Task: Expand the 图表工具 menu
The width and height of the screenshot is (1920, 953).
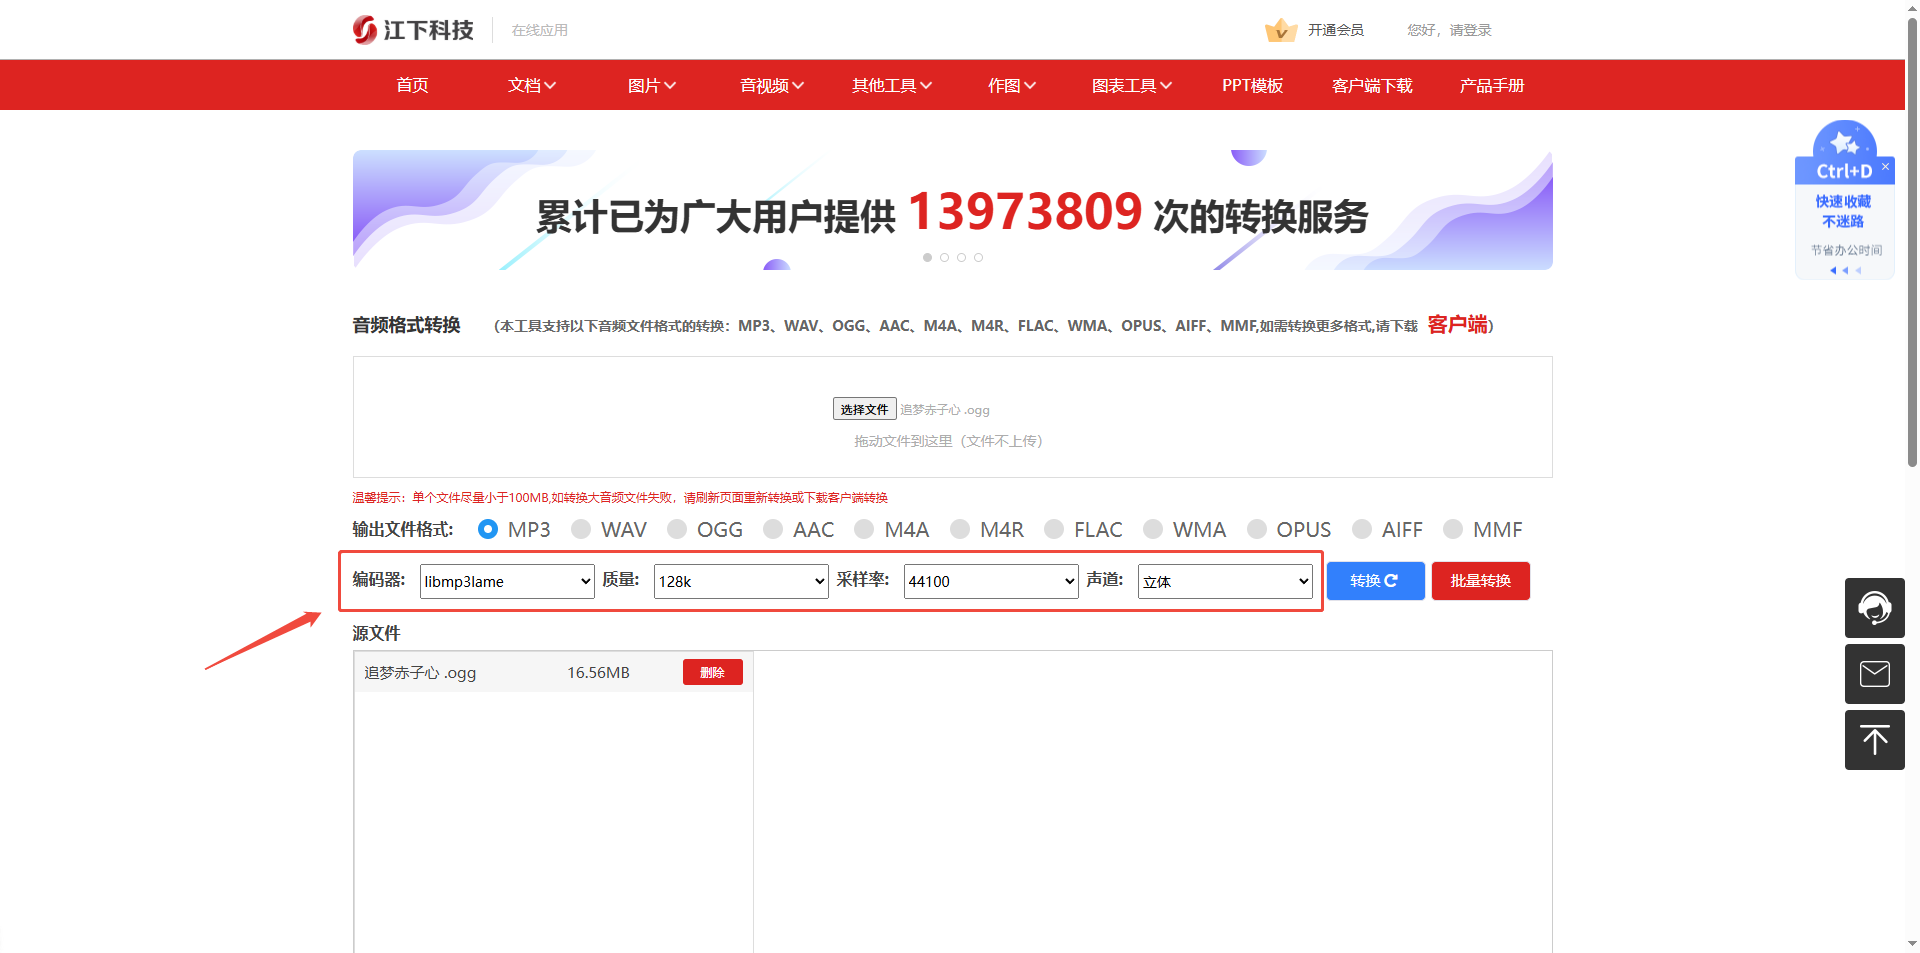Action: (x=1132, y=86)
